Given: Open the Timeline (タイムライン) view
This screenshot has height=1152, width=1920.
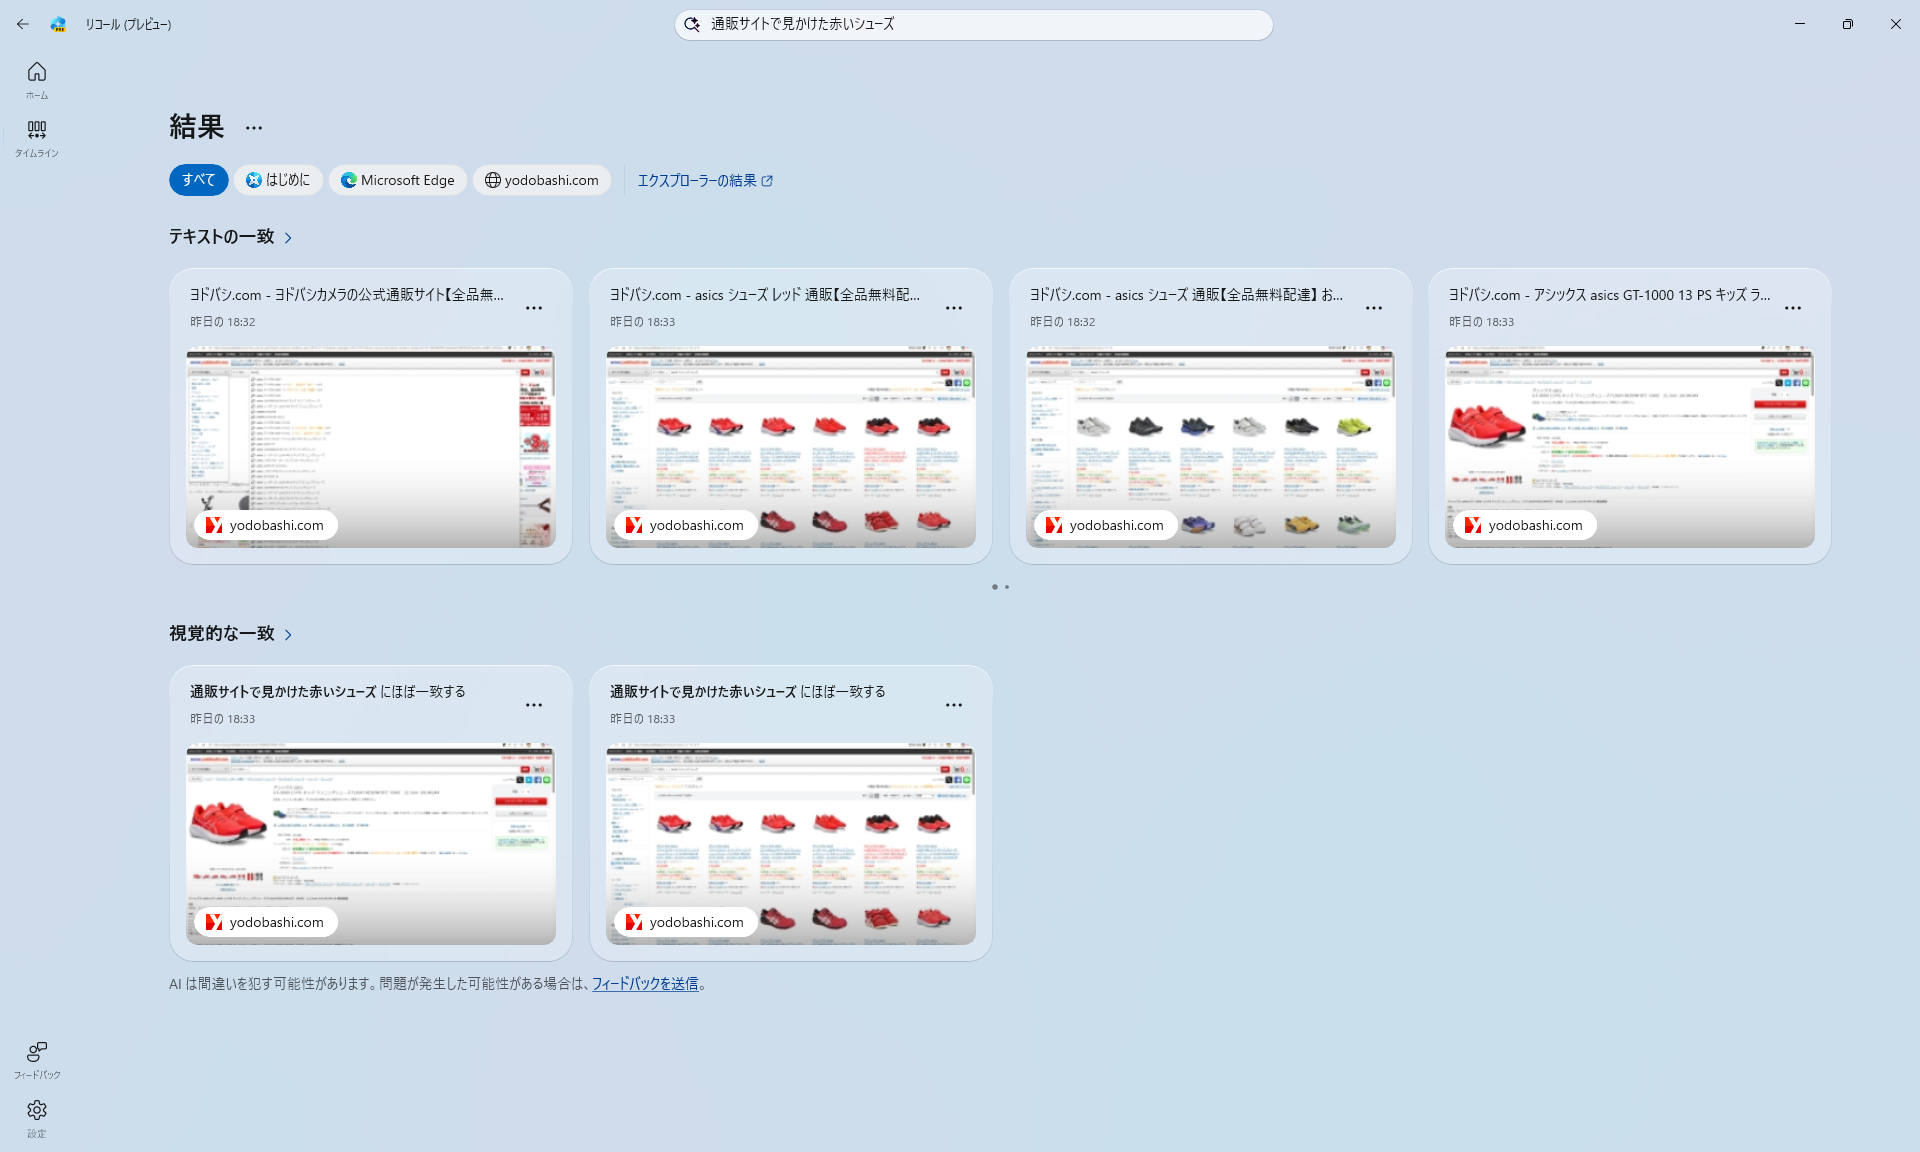Looking at the screenshot, I should pos(37,137).
